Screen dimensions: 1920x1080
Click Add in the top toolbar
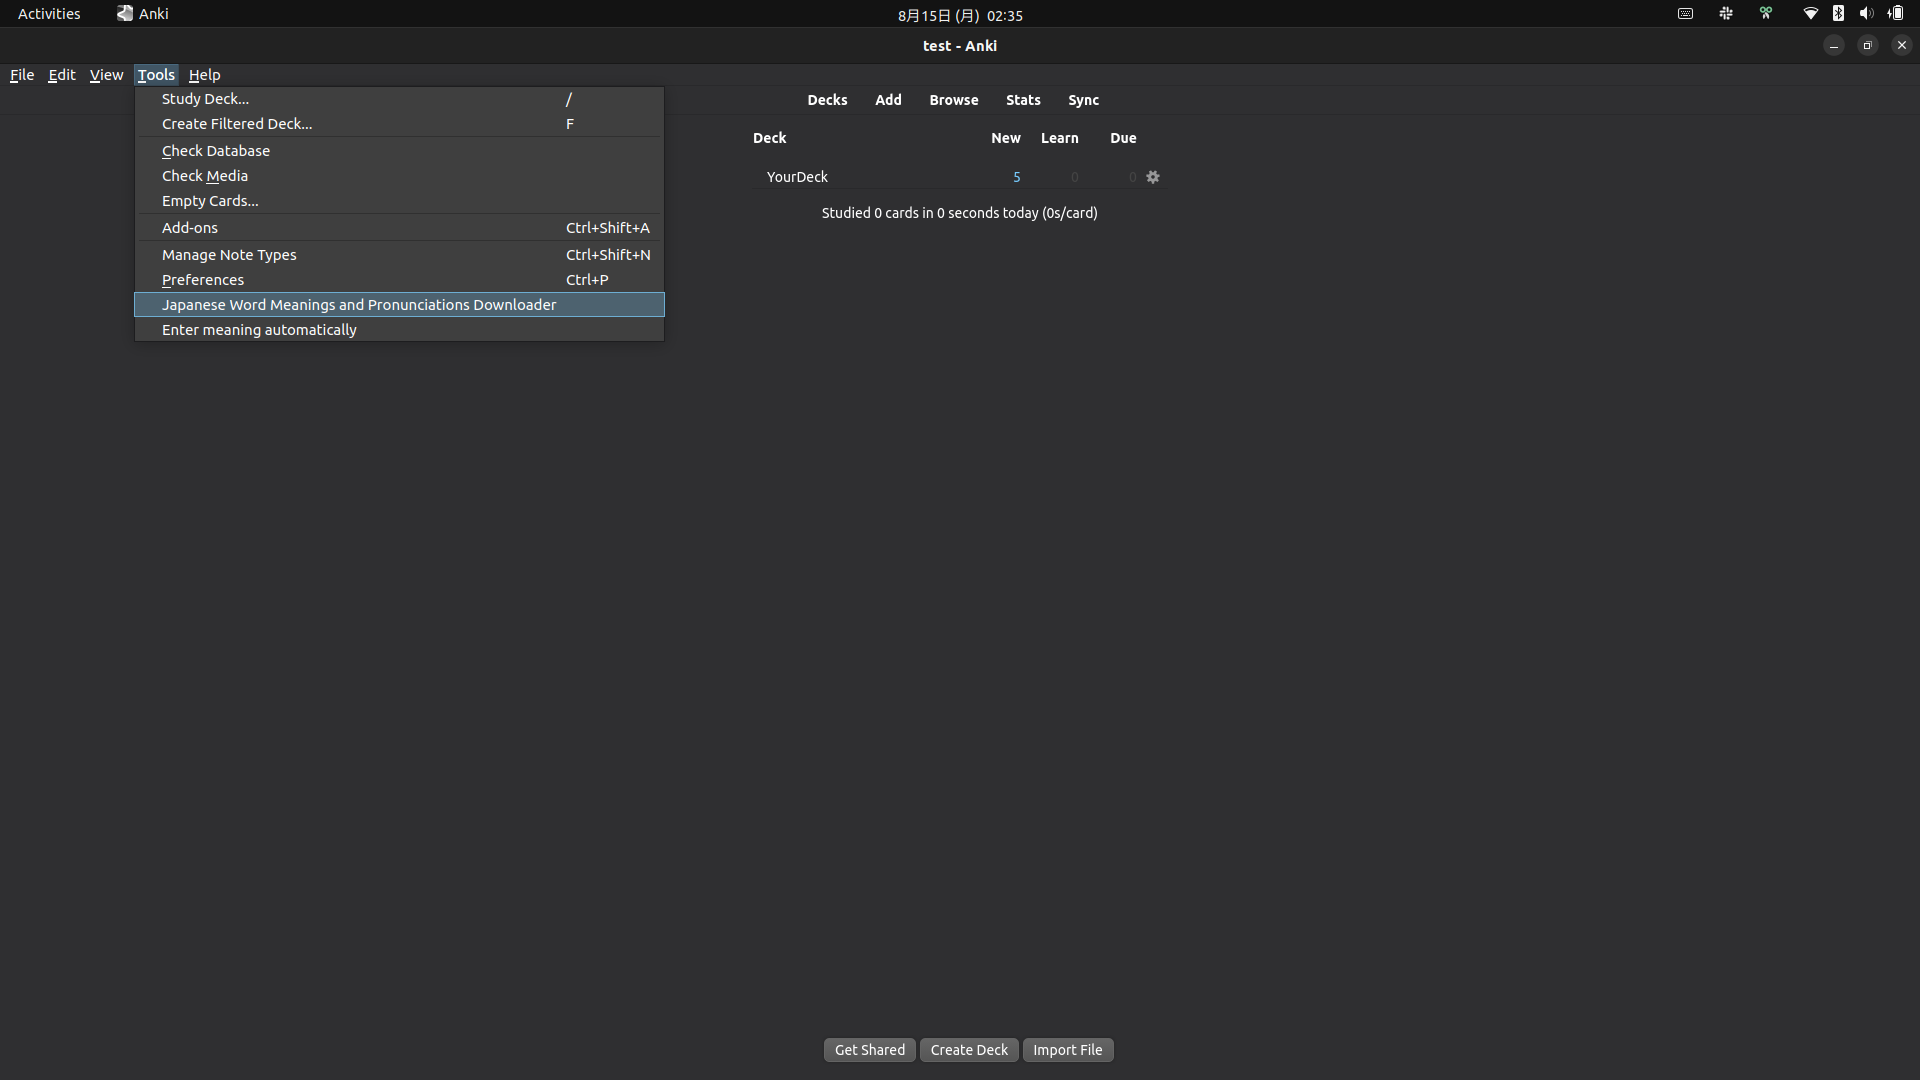pyautogui.click(x=888, y=100)
